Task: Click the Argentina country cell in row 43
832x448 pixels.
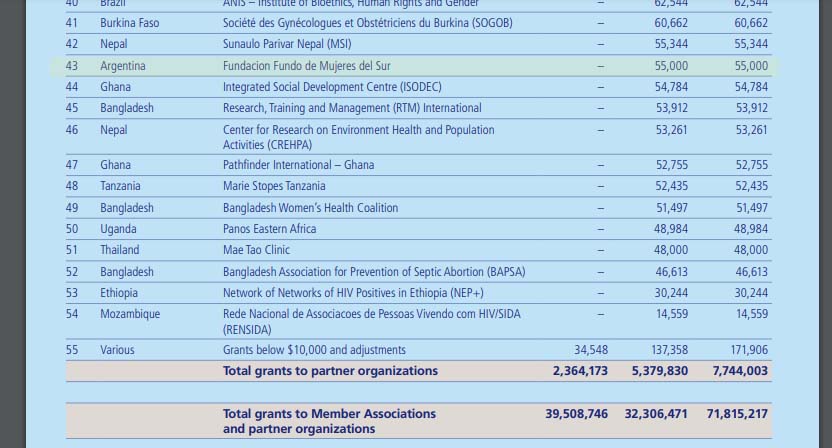Action: coord(122,66)
